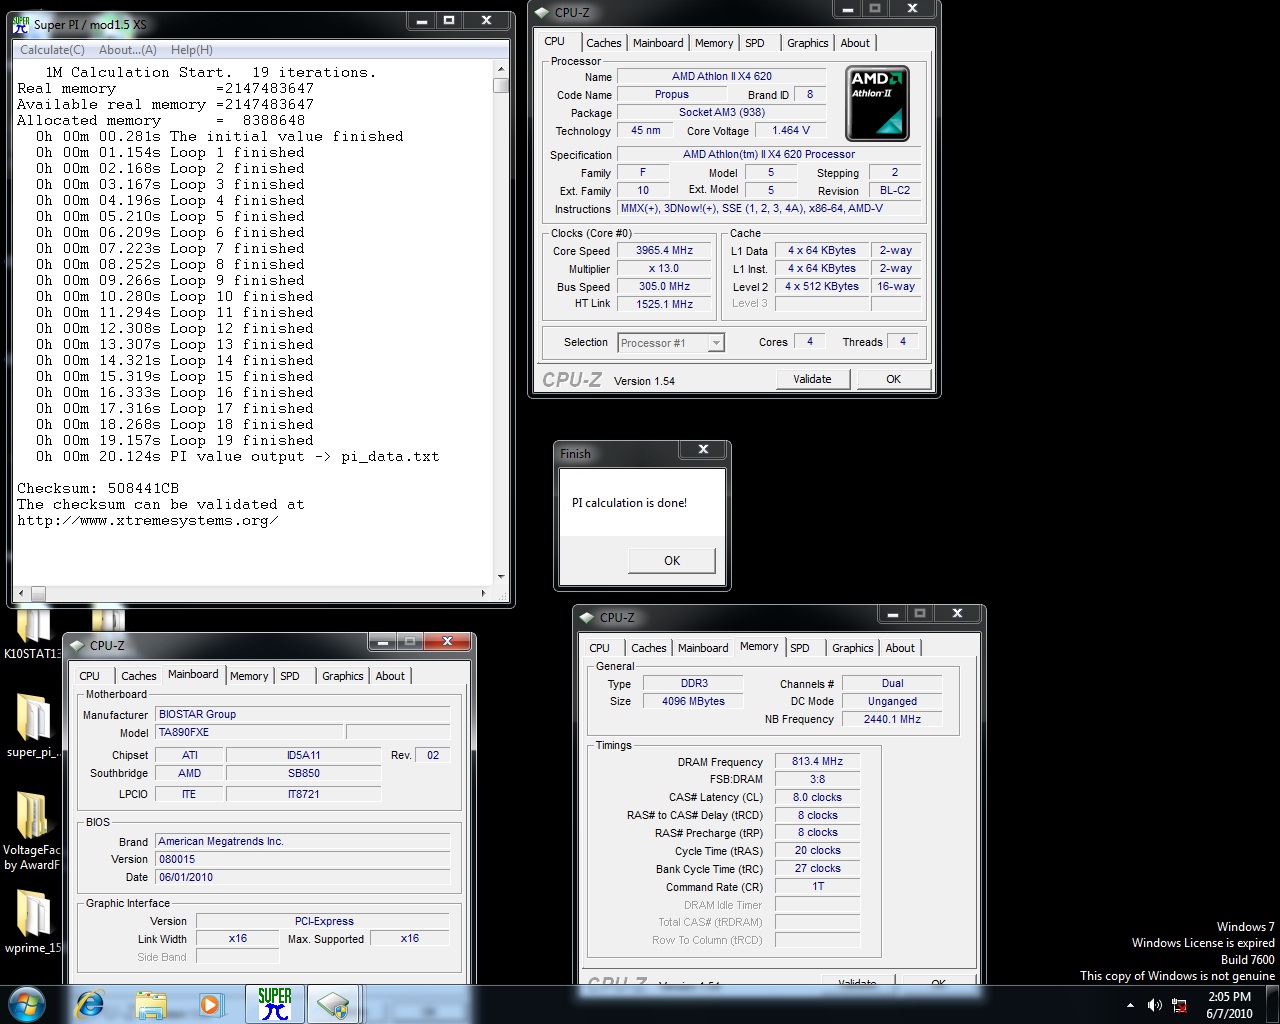Switch to Super PI via its taskbar button

coord(275,1004)
